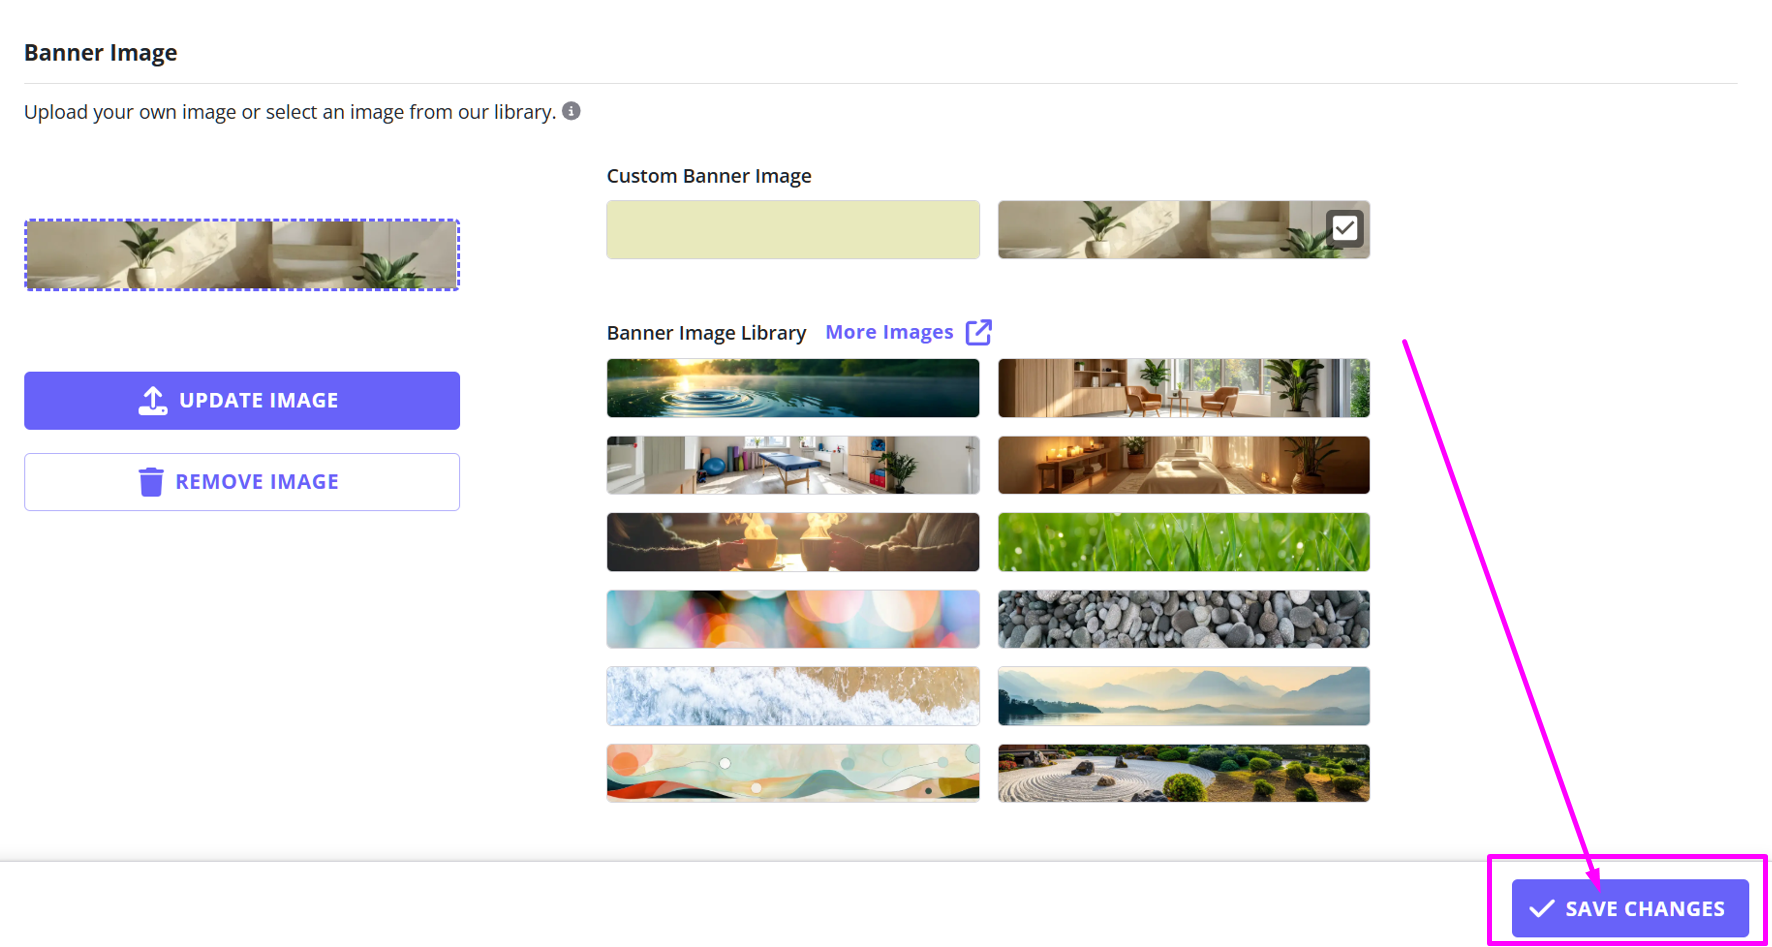Click the trash icon on Remove Image
1772x947 pixels.
coord(151,482)
